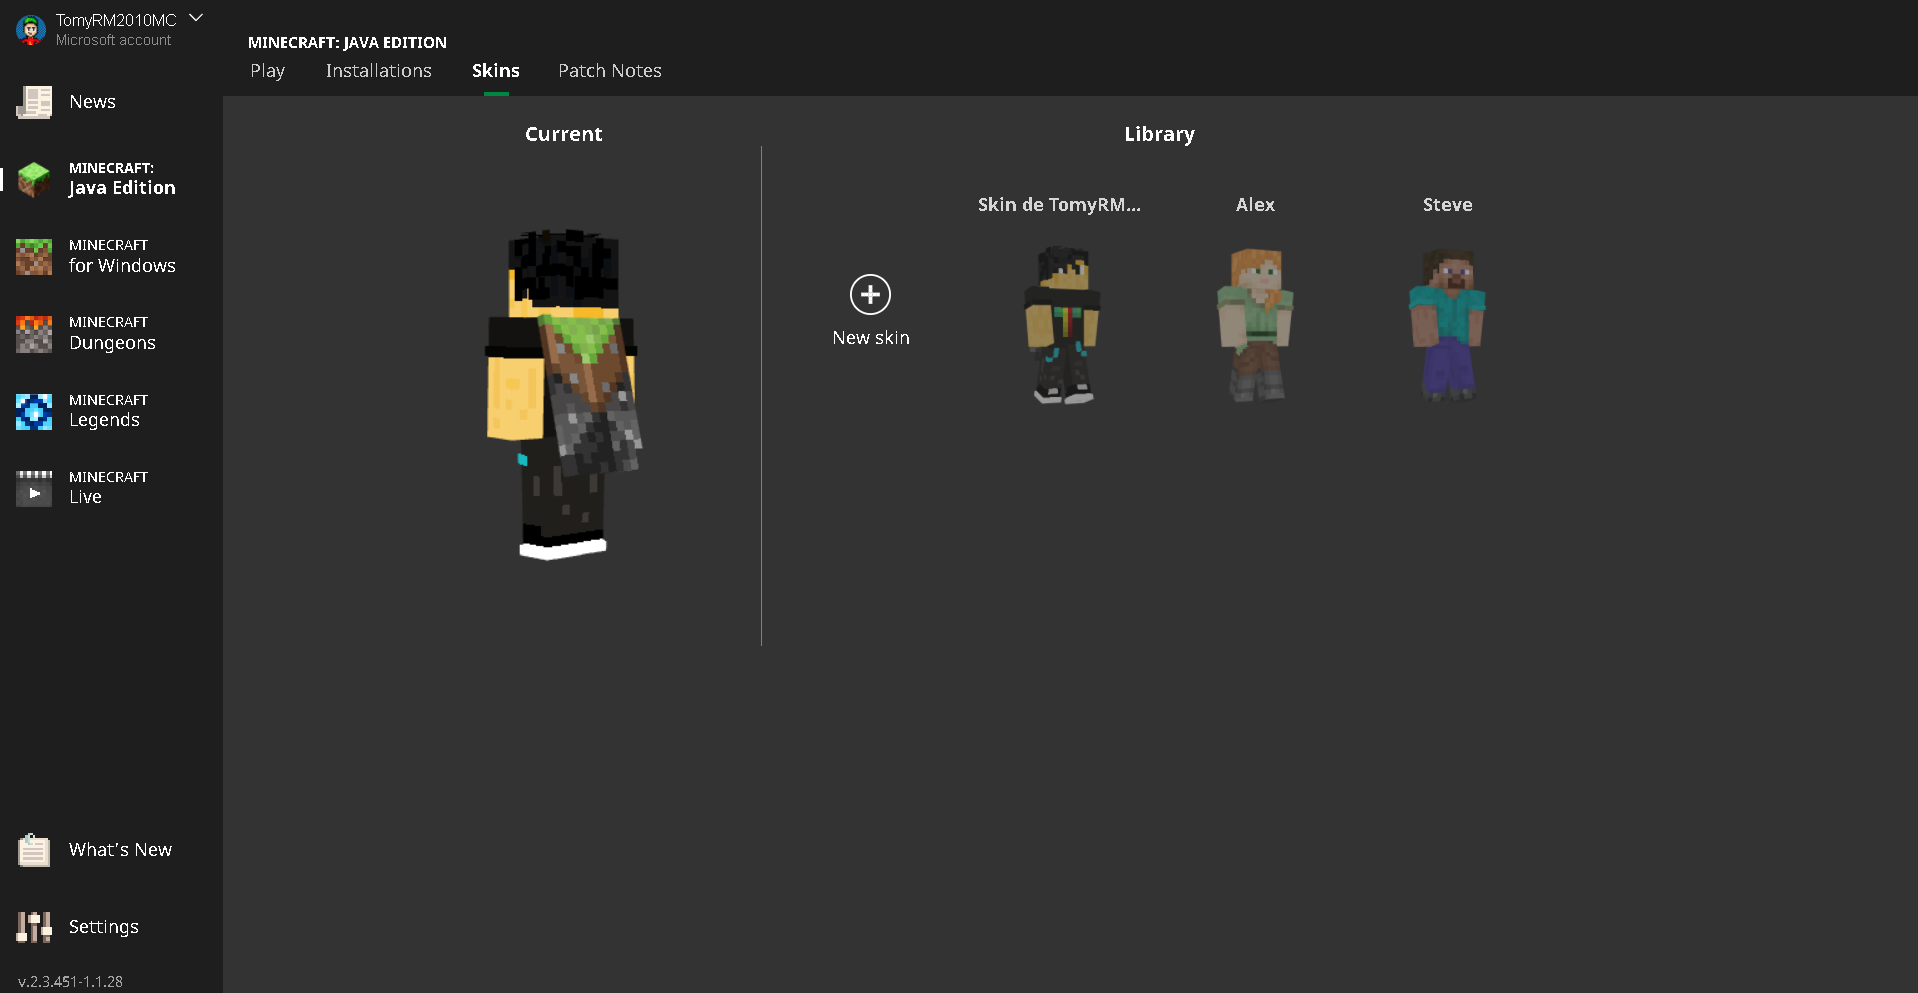The height and width of the screenshot is (993, 1918).
Task: Click the Minecraft Live sidebar label
Action: (108, 488)
